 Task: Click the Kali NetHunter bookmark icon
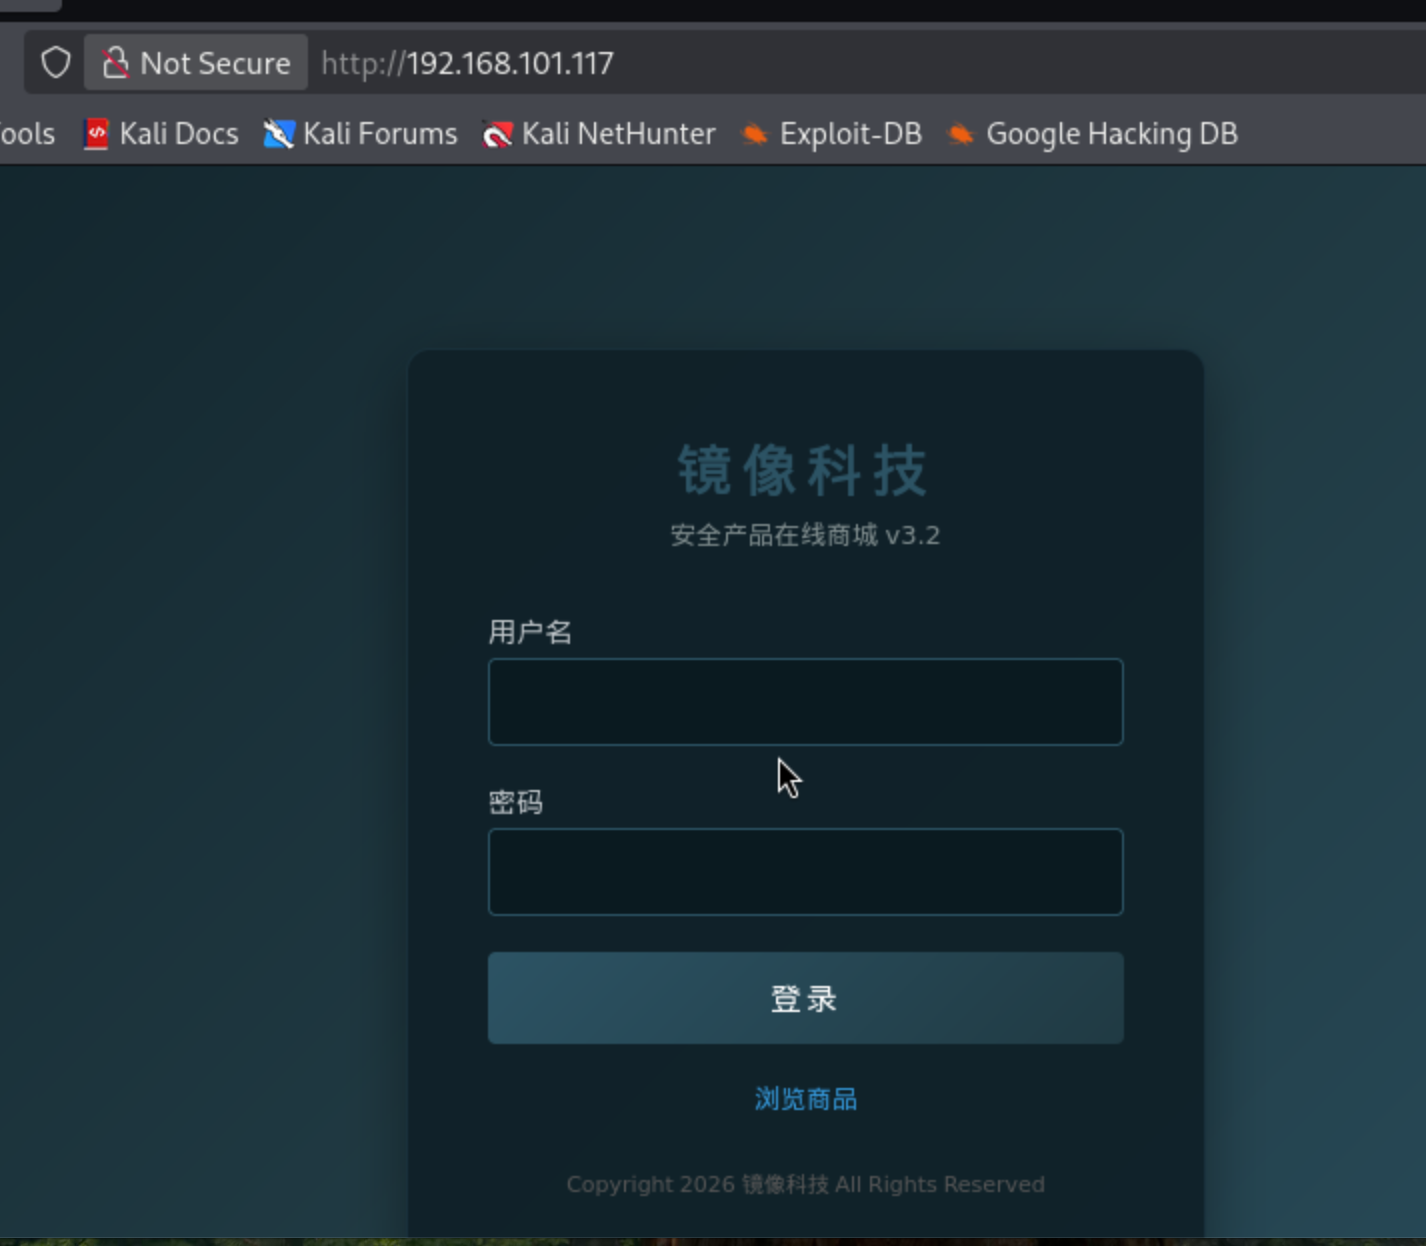(497, 134)
